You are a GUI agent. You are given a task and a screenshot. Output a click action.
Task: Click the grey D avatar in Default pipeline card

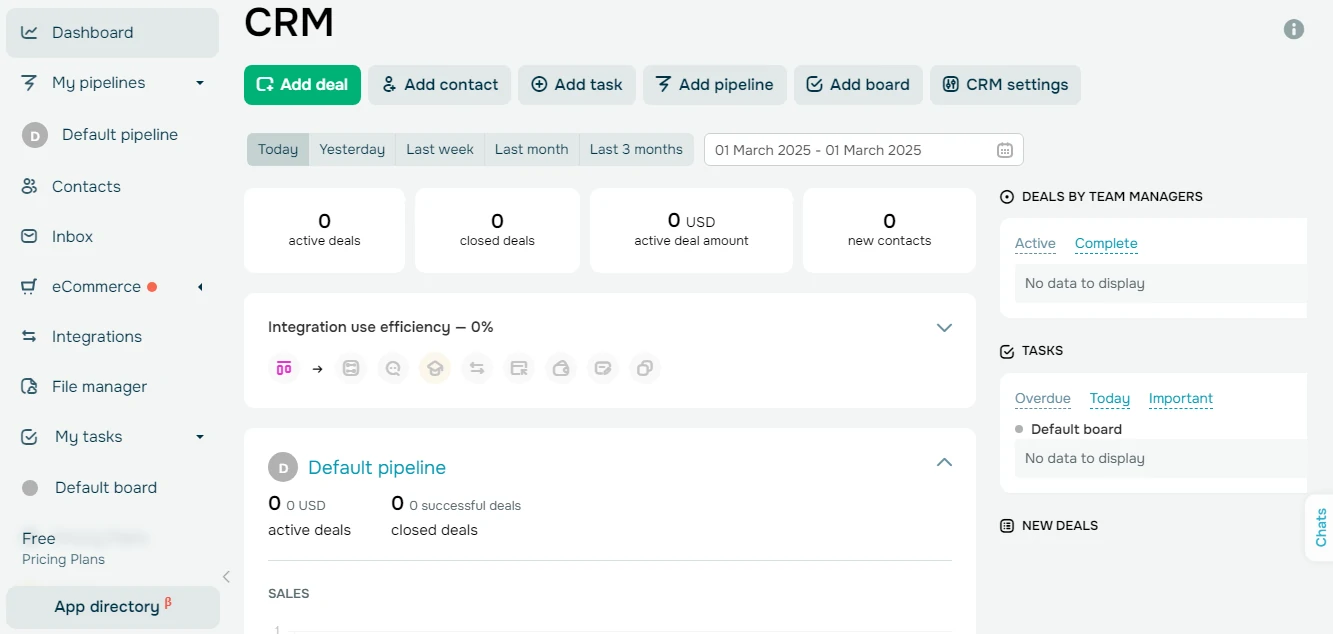pos(283,467)
